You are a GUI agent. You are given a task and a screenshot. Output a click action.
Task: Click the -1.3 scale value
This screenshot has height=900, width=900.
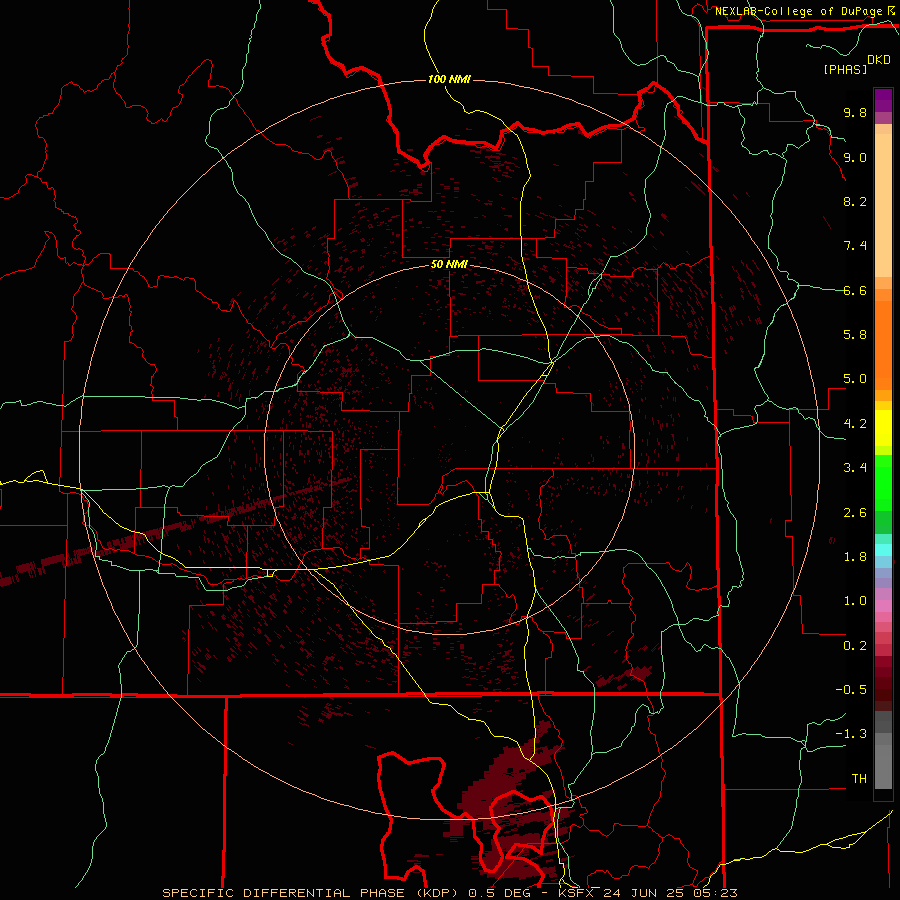851,734
